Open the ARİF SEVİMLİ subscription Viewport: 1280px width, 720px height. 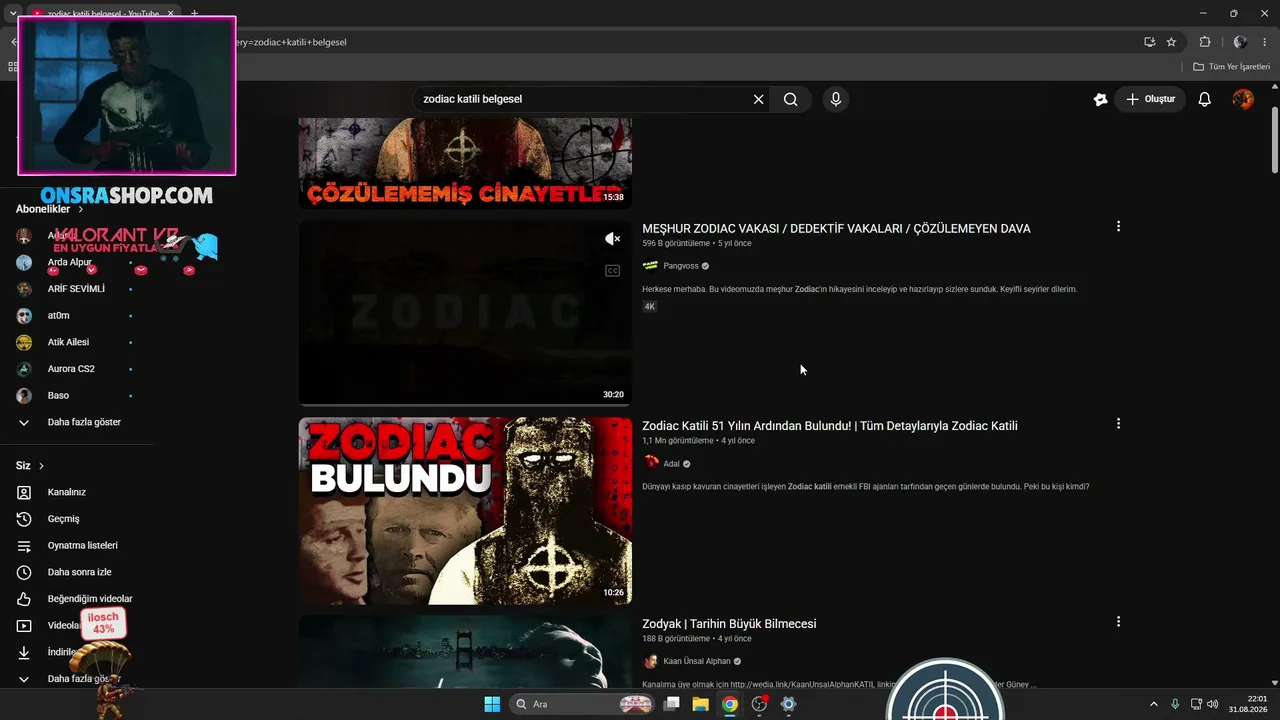click(76, 289)
